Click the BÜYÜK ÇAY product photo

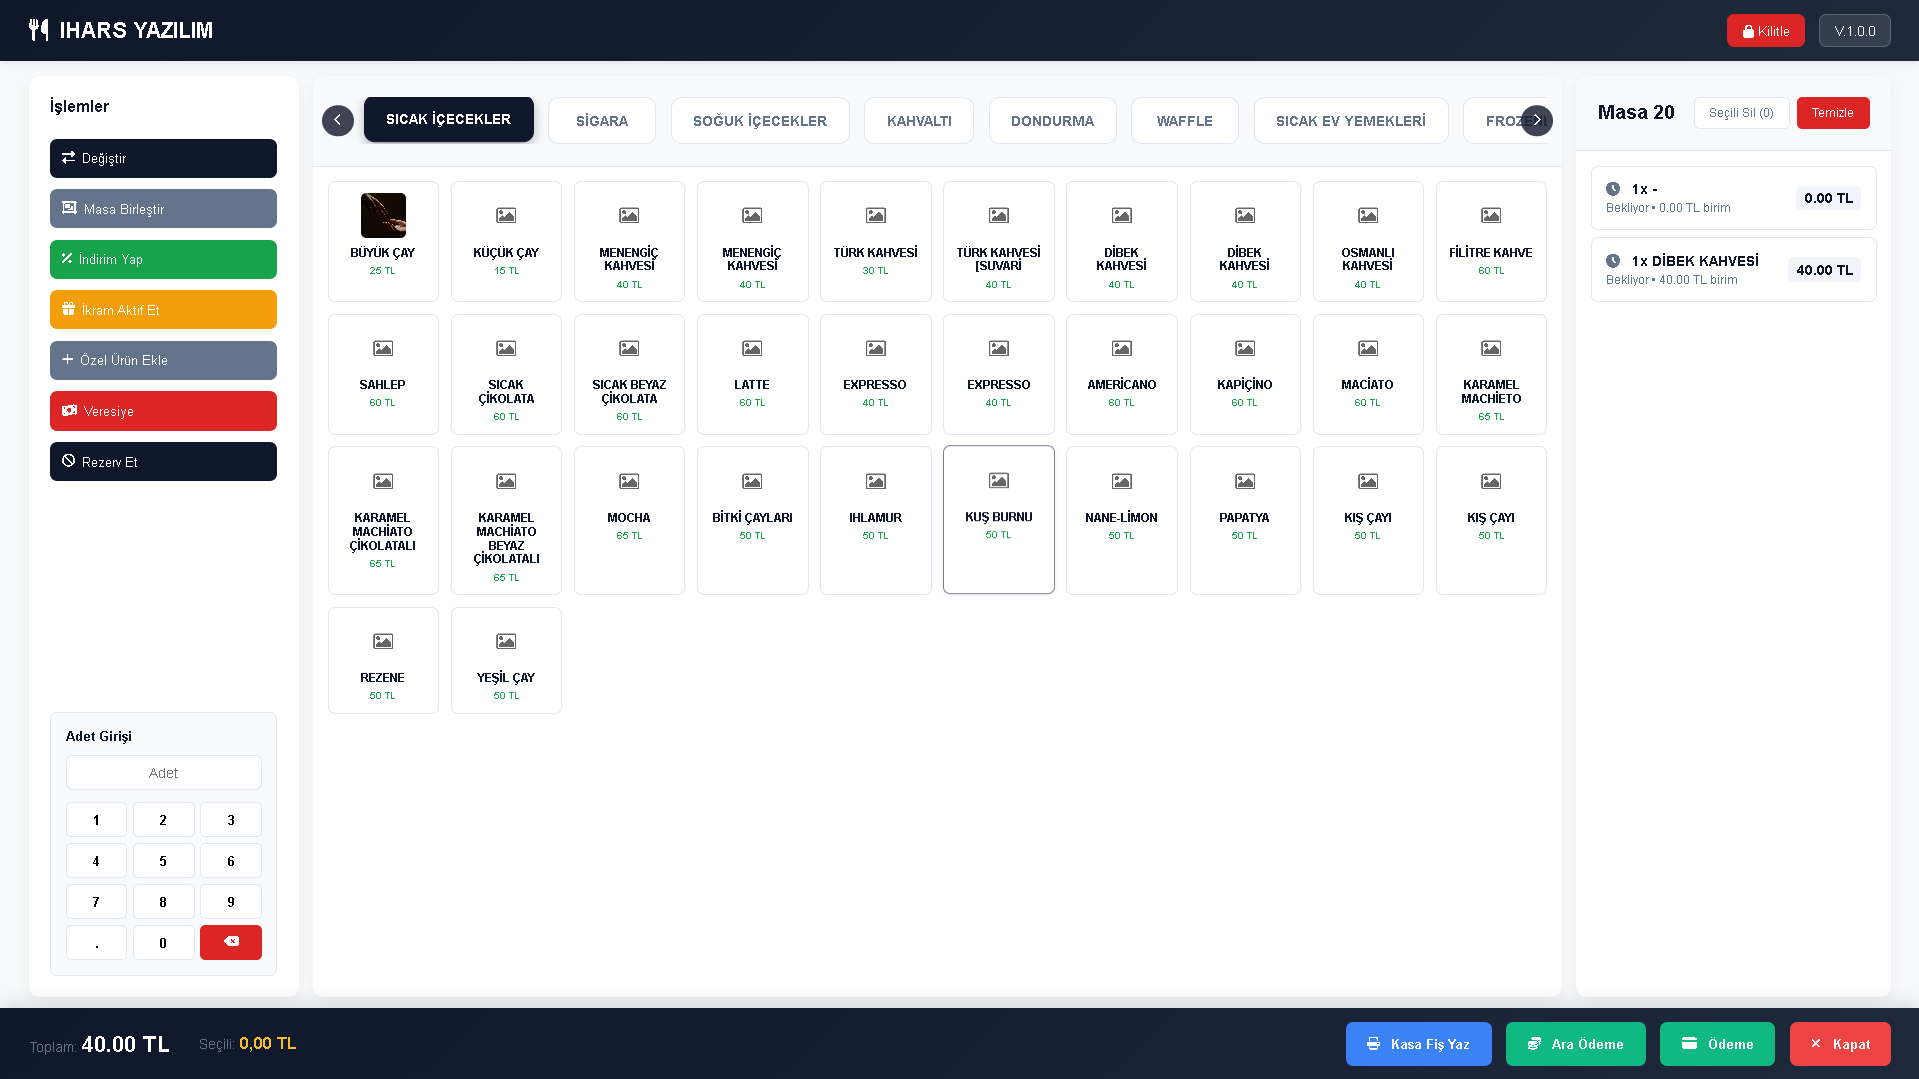[383, 215]
